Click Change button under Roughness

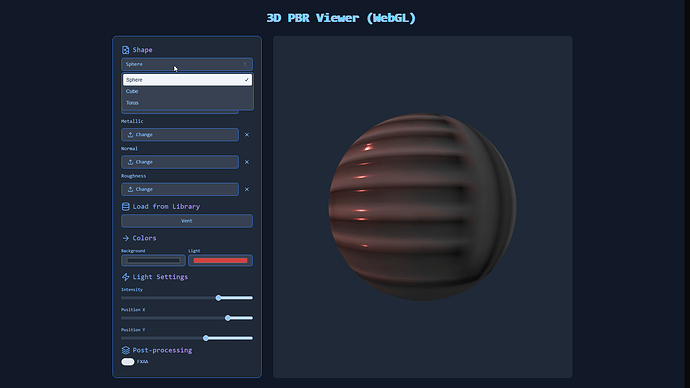180,189
